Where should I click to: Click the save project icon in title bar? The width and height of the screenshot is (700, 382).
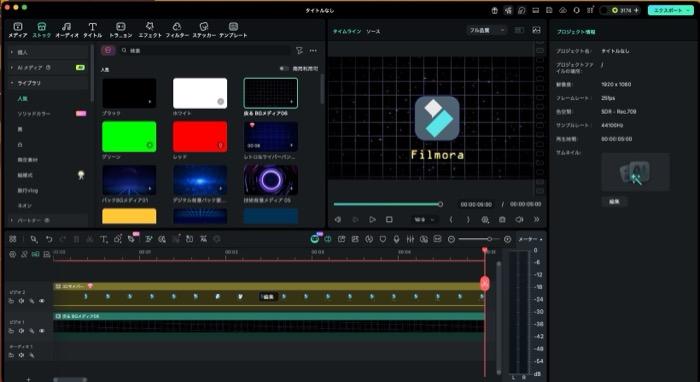click(x=549, y=10)
